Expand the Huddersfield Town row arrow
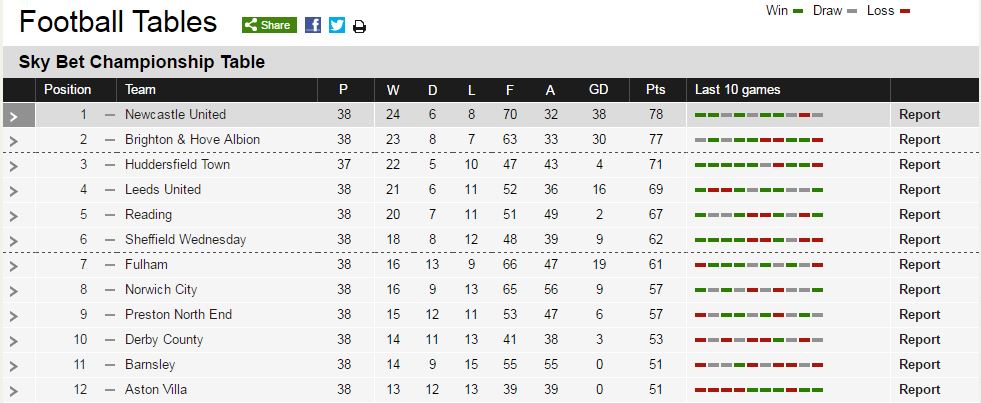 click(x=14, y=166)
